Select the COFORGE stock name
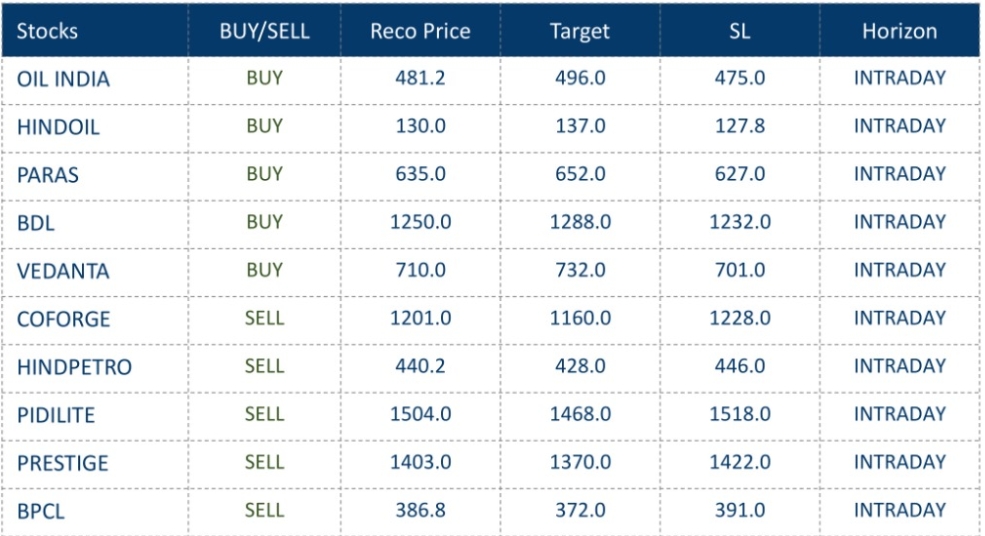This screenshot has height=536, width=985. click(x=63, y=319)
